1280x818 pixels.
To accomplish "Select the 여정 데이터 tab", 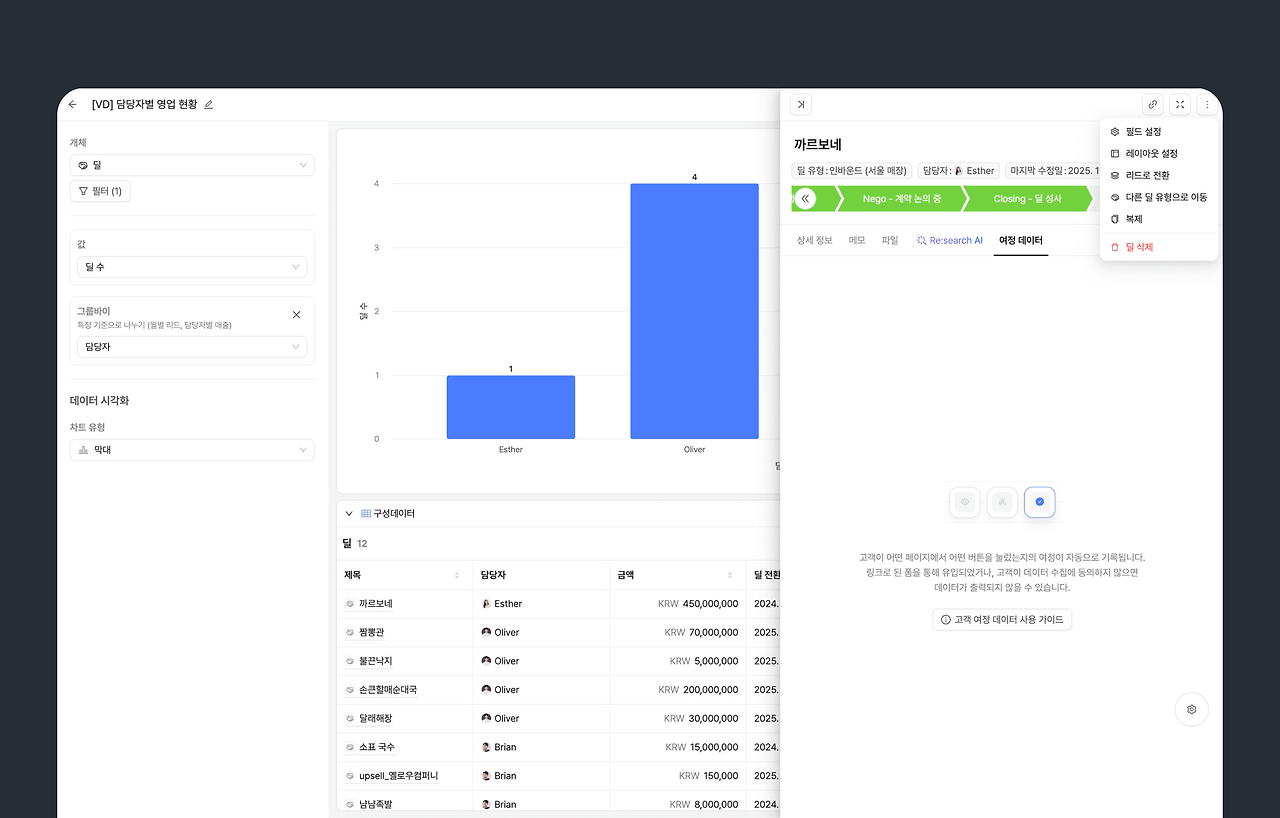I will (1021, 240).
